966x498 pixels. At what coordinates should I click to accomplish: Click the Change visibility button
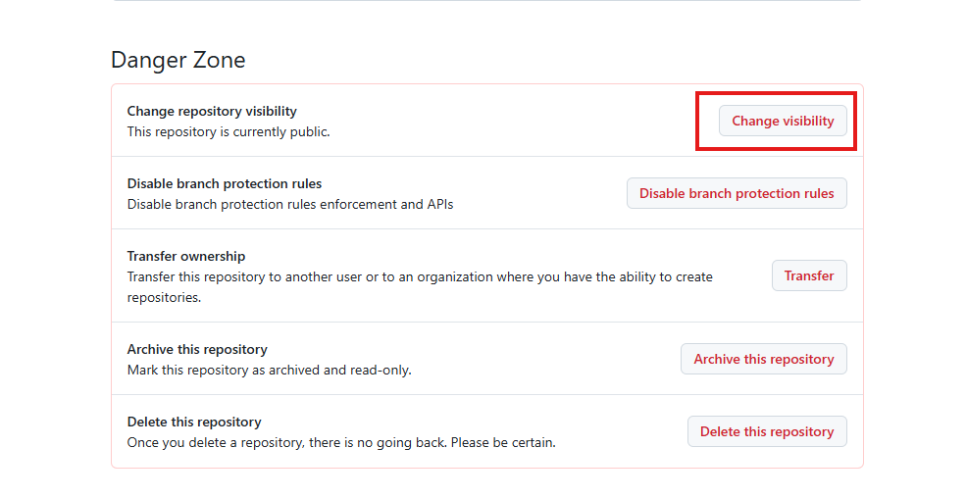(x=782, y=121)
